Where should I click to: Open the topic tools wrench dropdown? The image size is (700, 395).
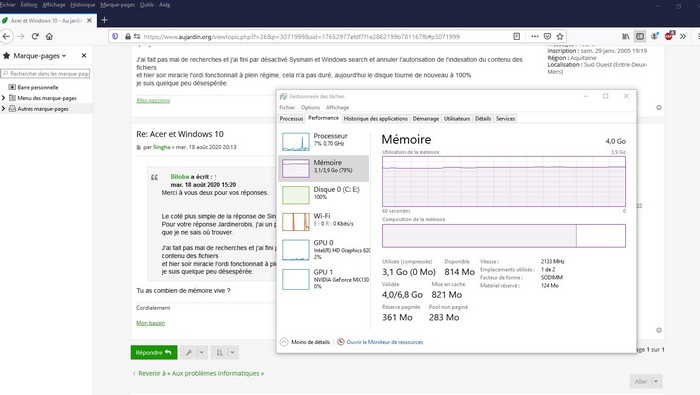coord(194,353)
